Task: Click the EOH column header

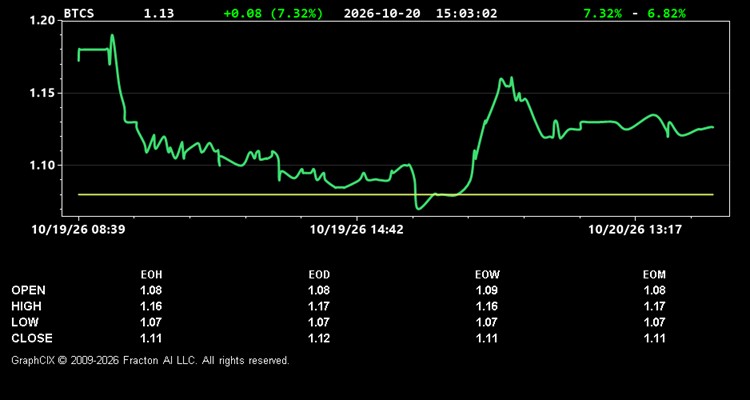Action: point(151,275)
